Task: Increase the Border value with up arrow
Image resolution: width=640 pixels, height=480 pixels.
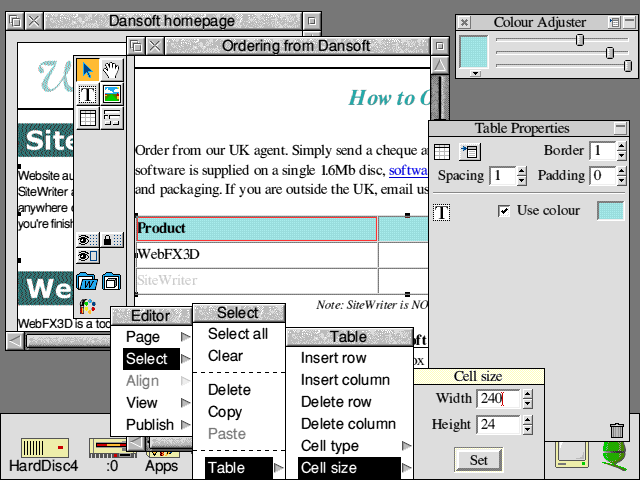Action: [x=621, y=146]
